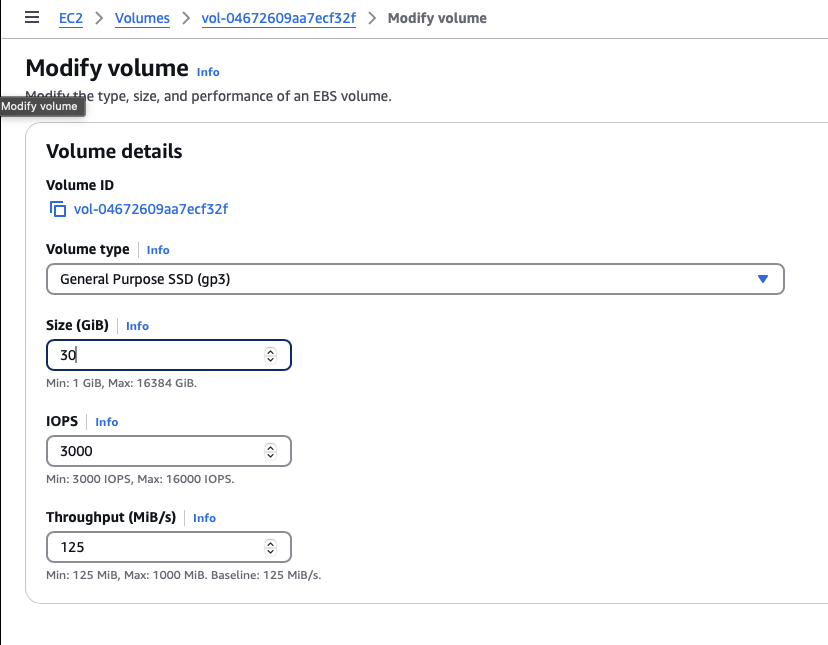This screenshot has width=828, height=645.
Task: Click Info link next to Size (GiB)
Action: click(137, 326)
